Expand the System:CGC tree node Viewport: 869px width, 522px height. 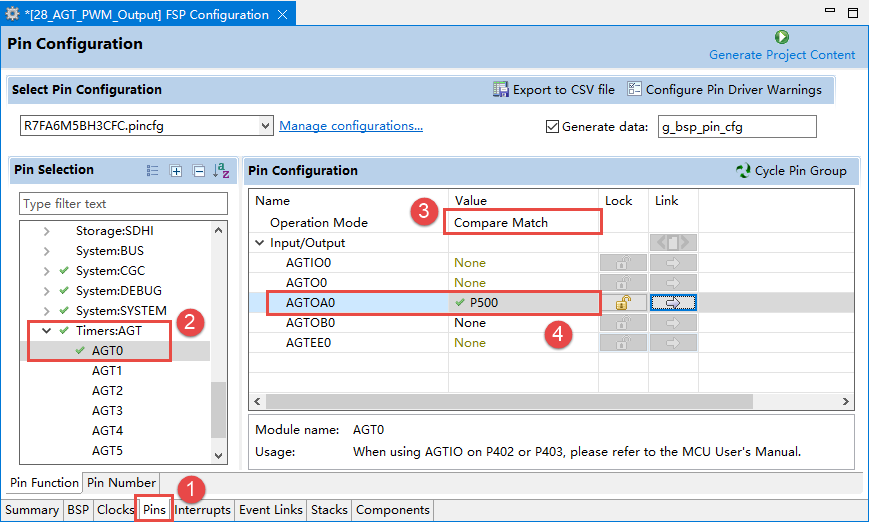click(x=47, y=271)
